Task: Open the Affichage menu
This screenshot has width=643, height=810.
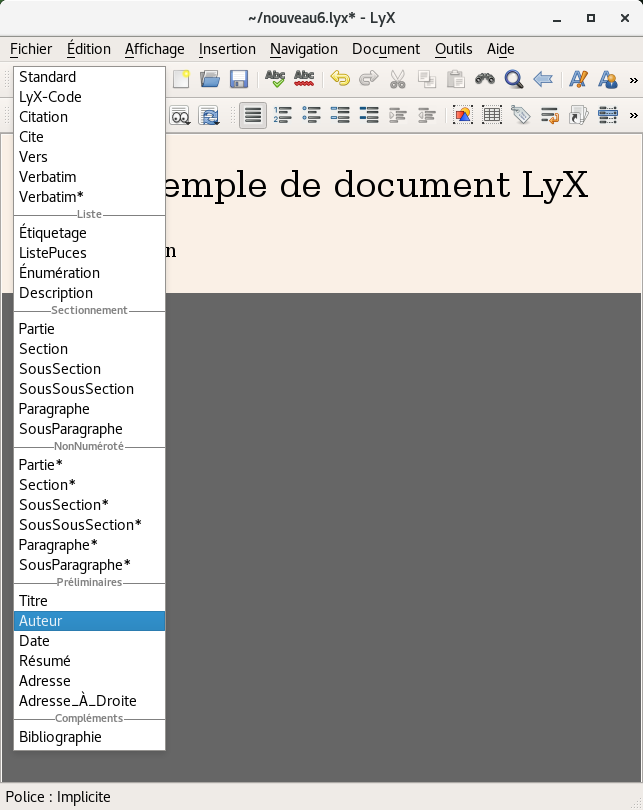Action: (154, 49)
